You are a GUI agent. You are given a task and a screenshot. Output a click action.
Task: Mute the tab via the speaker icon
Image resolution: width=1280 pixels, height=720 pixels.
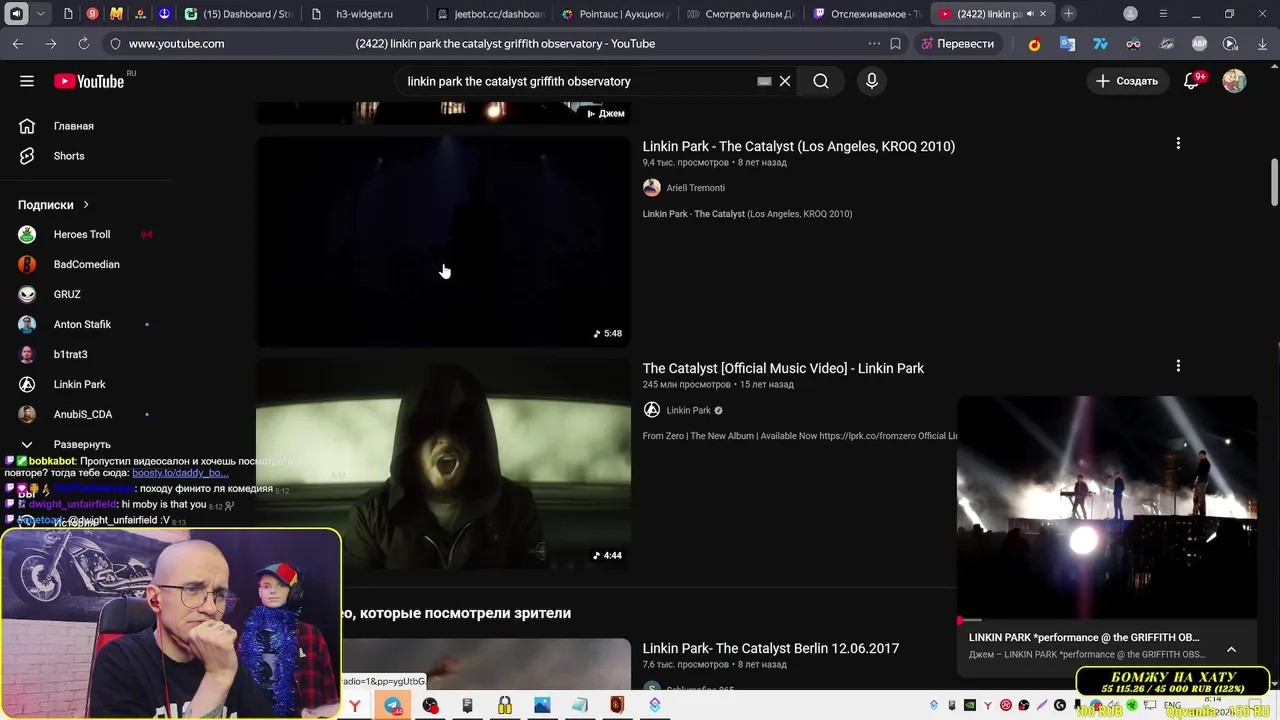pyautogui.click(x=1030, y=14)
